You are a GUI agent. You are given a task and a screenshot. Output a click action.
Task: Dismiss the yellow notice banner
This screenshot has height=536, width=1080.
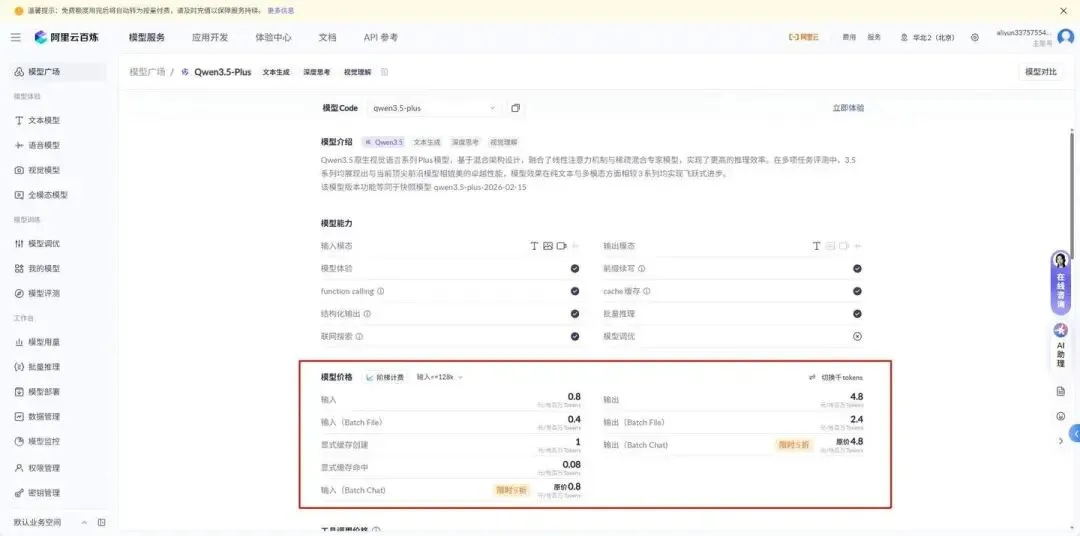click(x=1063, y=11)
